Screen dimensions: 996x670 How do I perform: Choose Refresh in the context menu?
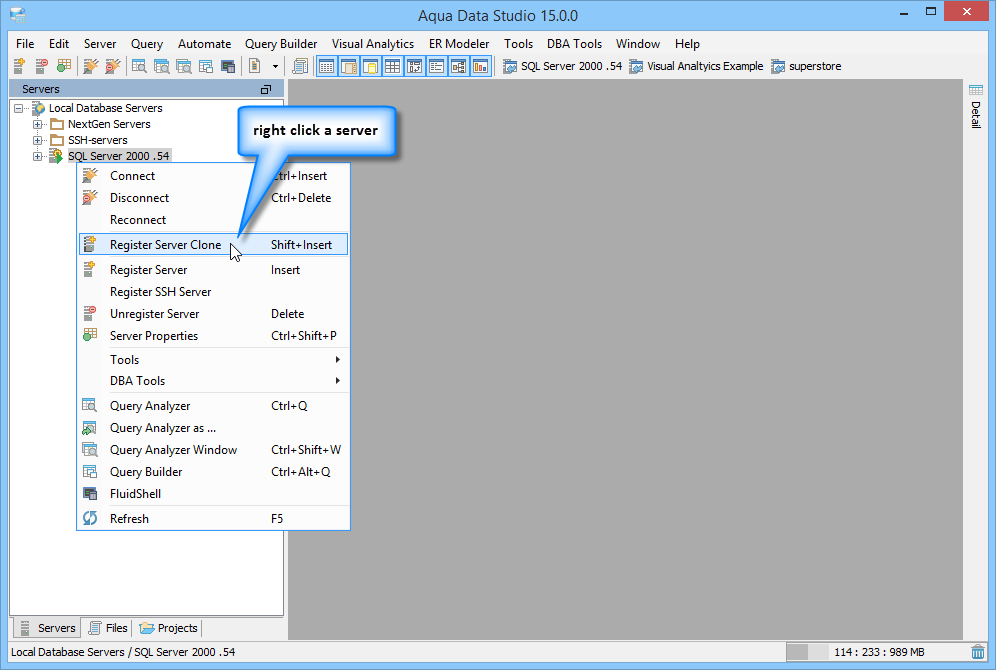coord(213,519)
